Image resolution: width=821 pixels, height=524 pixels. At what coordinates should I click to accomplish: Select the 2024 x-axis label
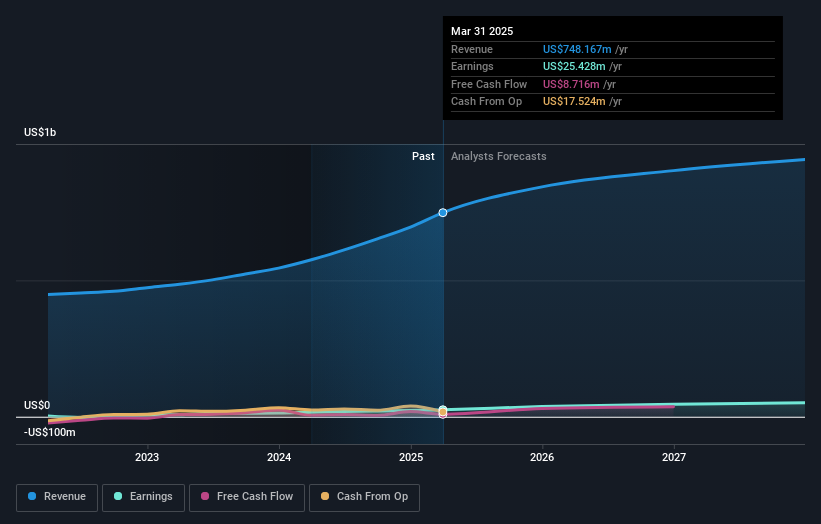click(x=279, y=457)
